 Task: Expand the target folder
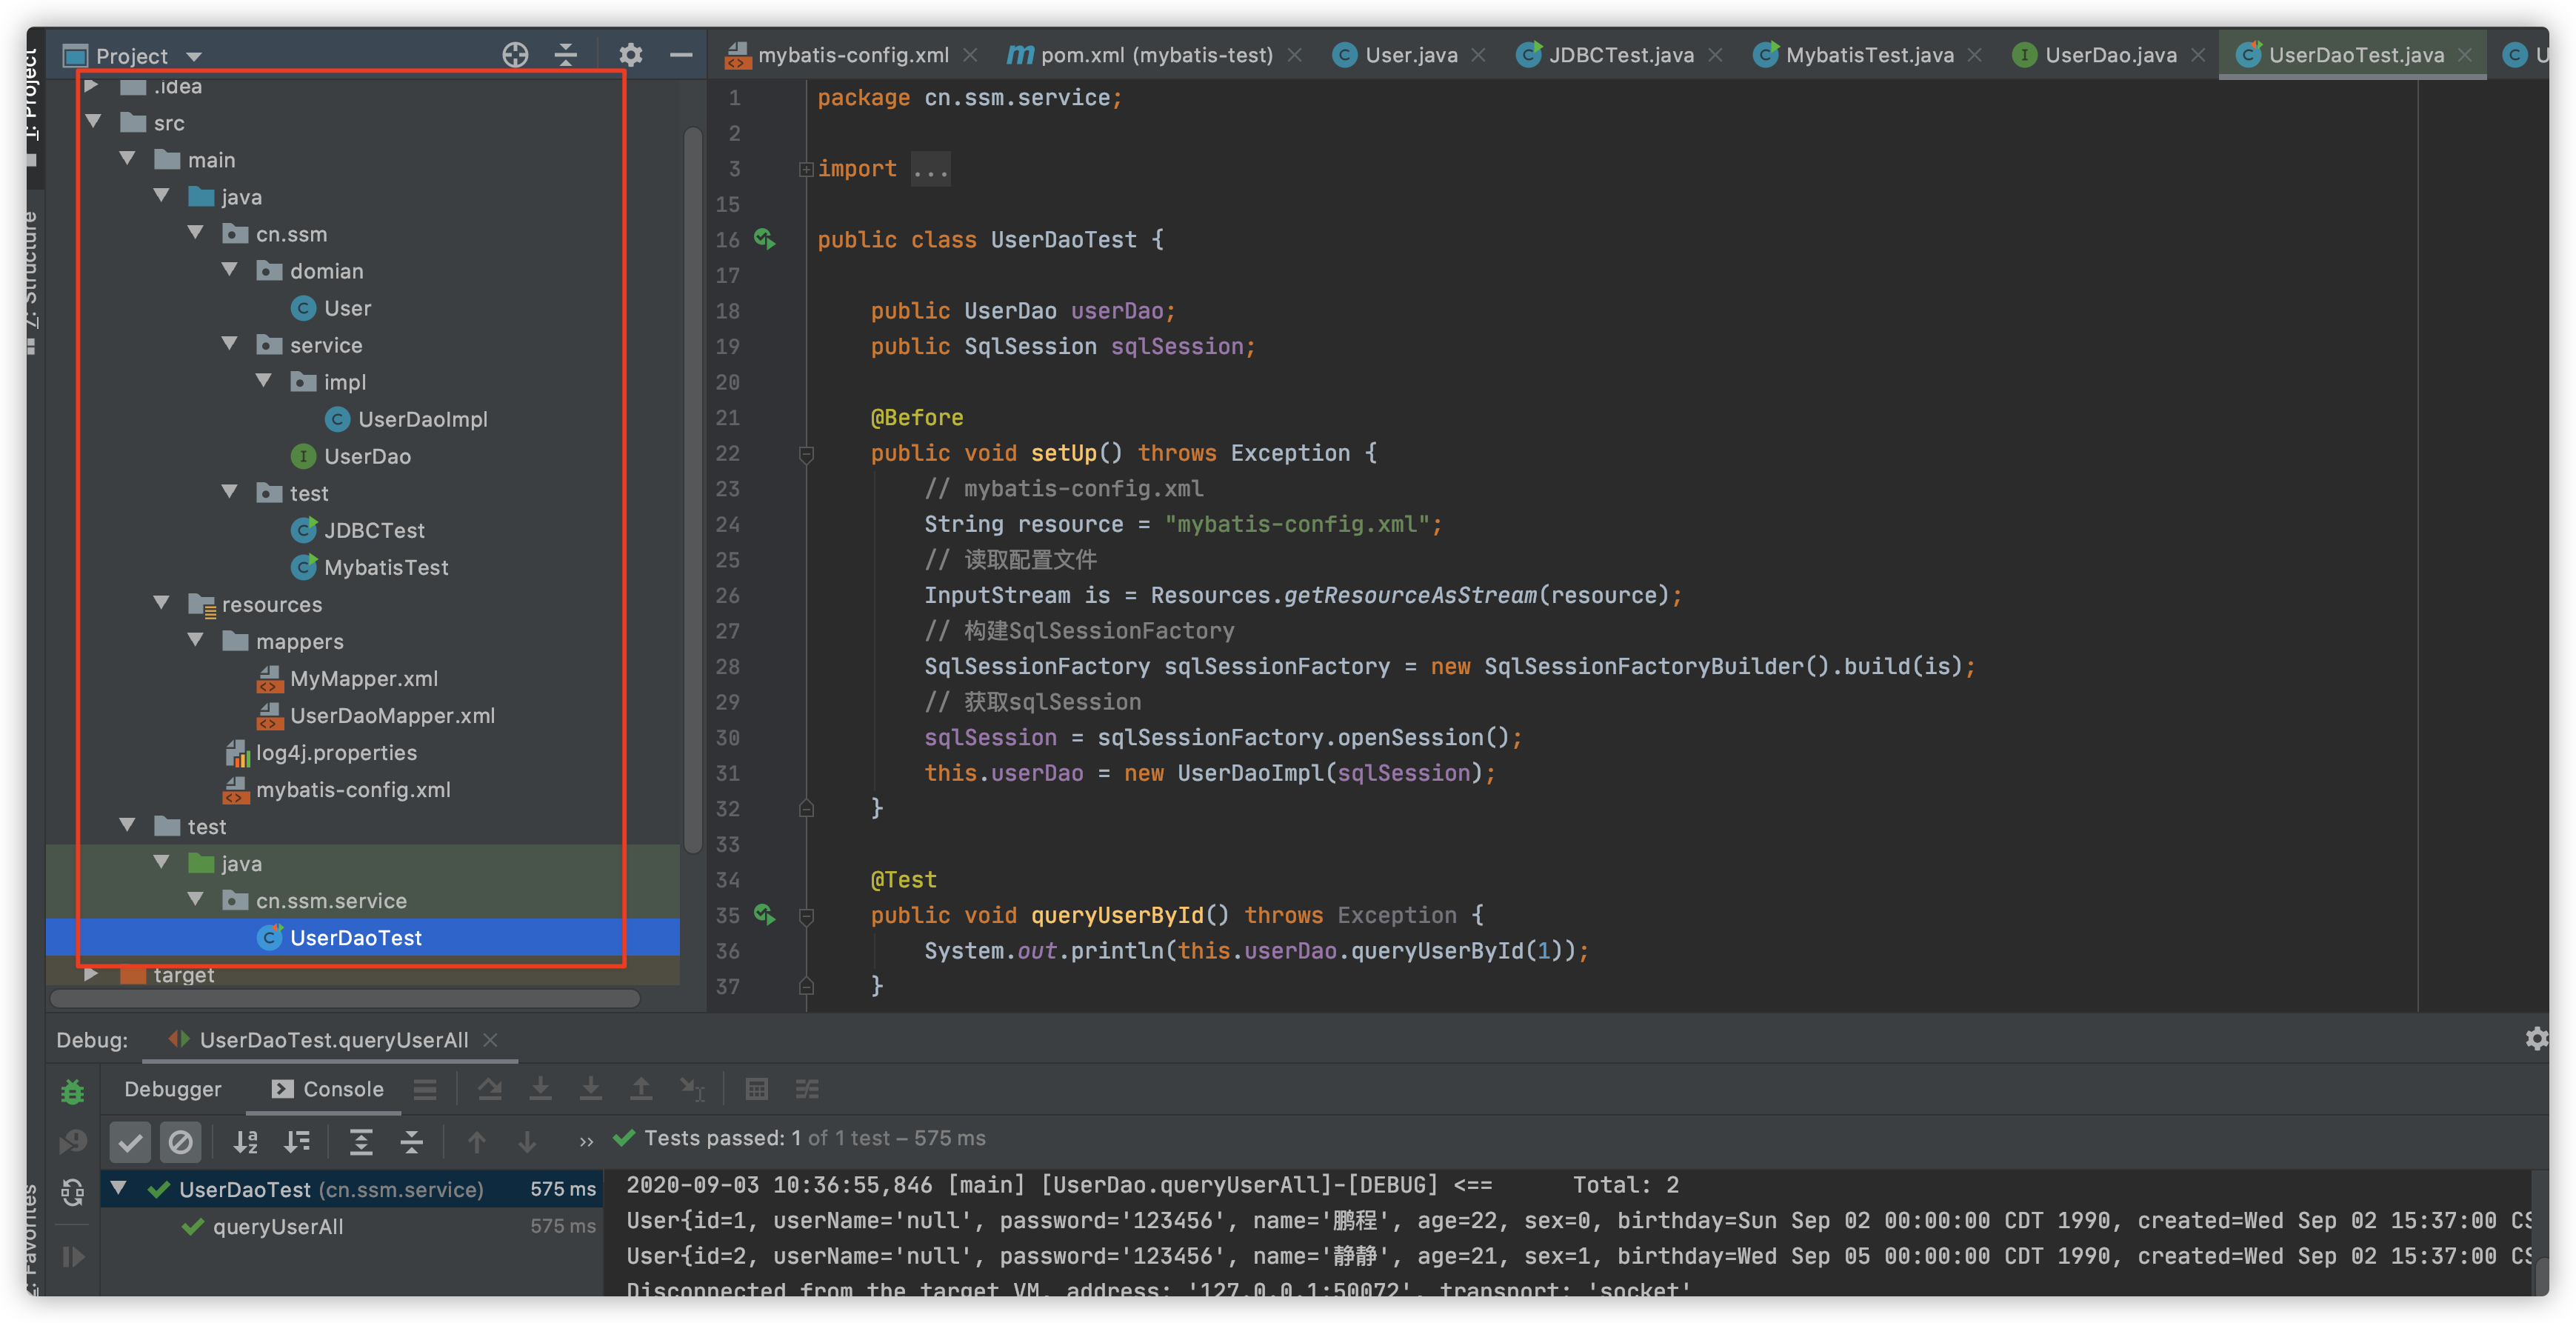[x=92, y=974]
